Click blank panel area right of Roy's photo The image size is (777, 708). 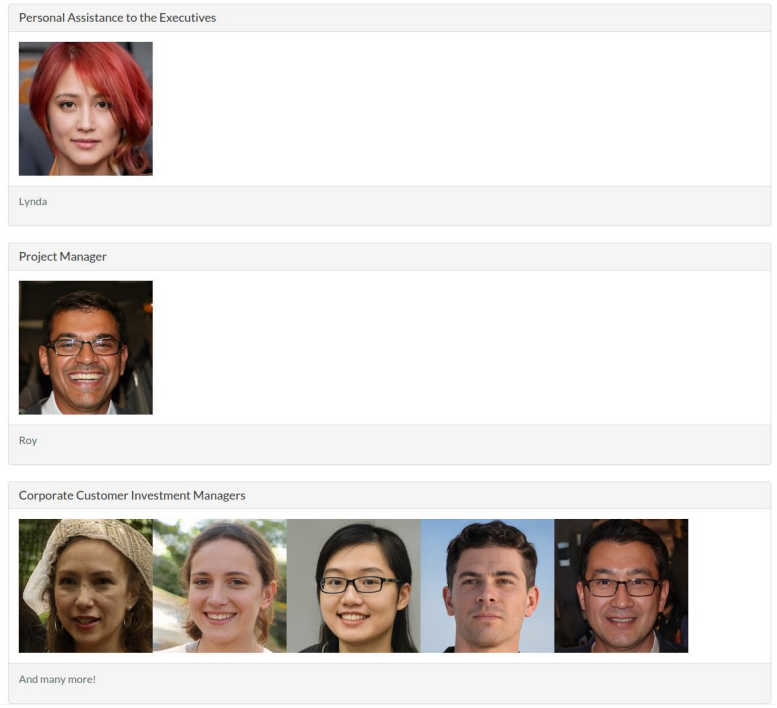460,347
